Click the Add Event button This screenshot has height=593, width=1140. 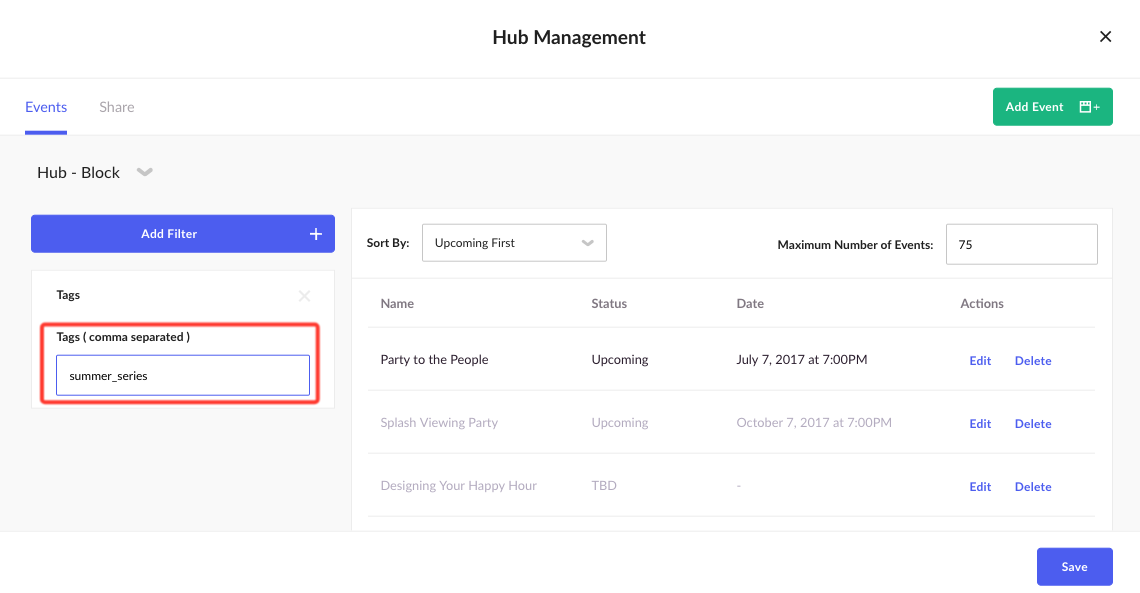[x=1053, y=107]
